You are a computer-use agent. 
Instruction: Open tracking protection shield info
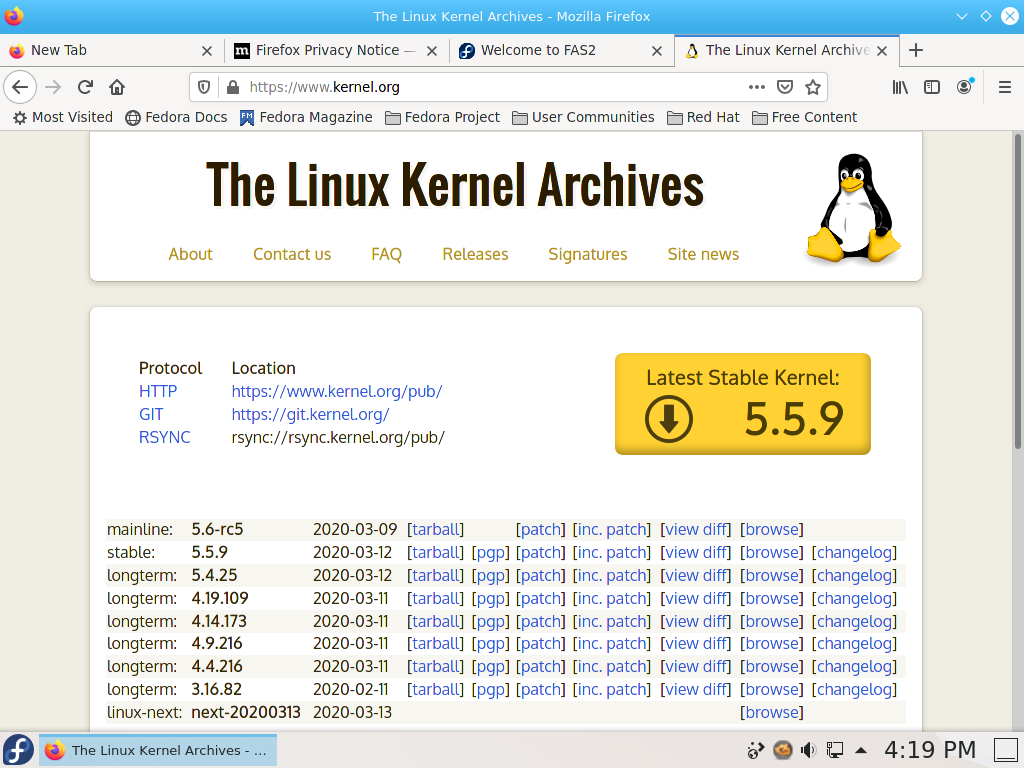pos(204,87)
